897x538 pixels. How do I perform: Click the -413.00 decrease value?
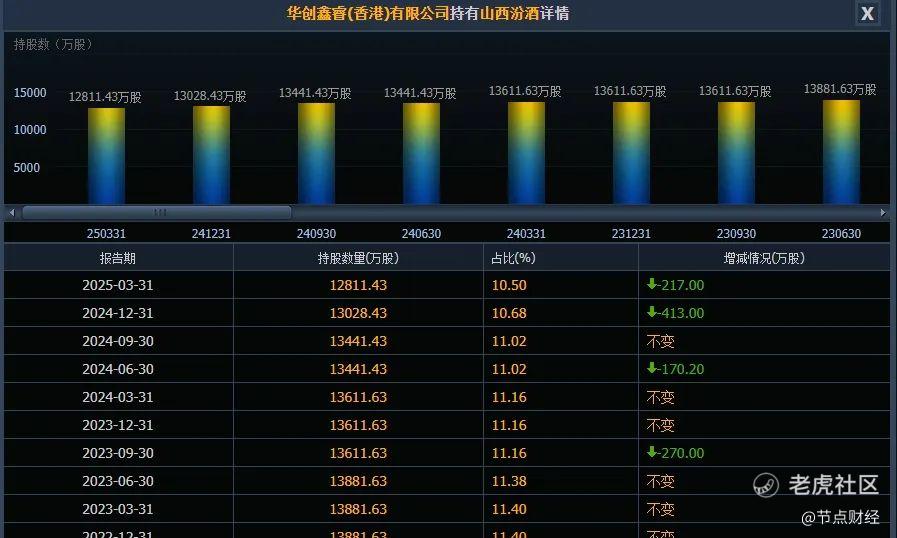(x=676, y=313)
